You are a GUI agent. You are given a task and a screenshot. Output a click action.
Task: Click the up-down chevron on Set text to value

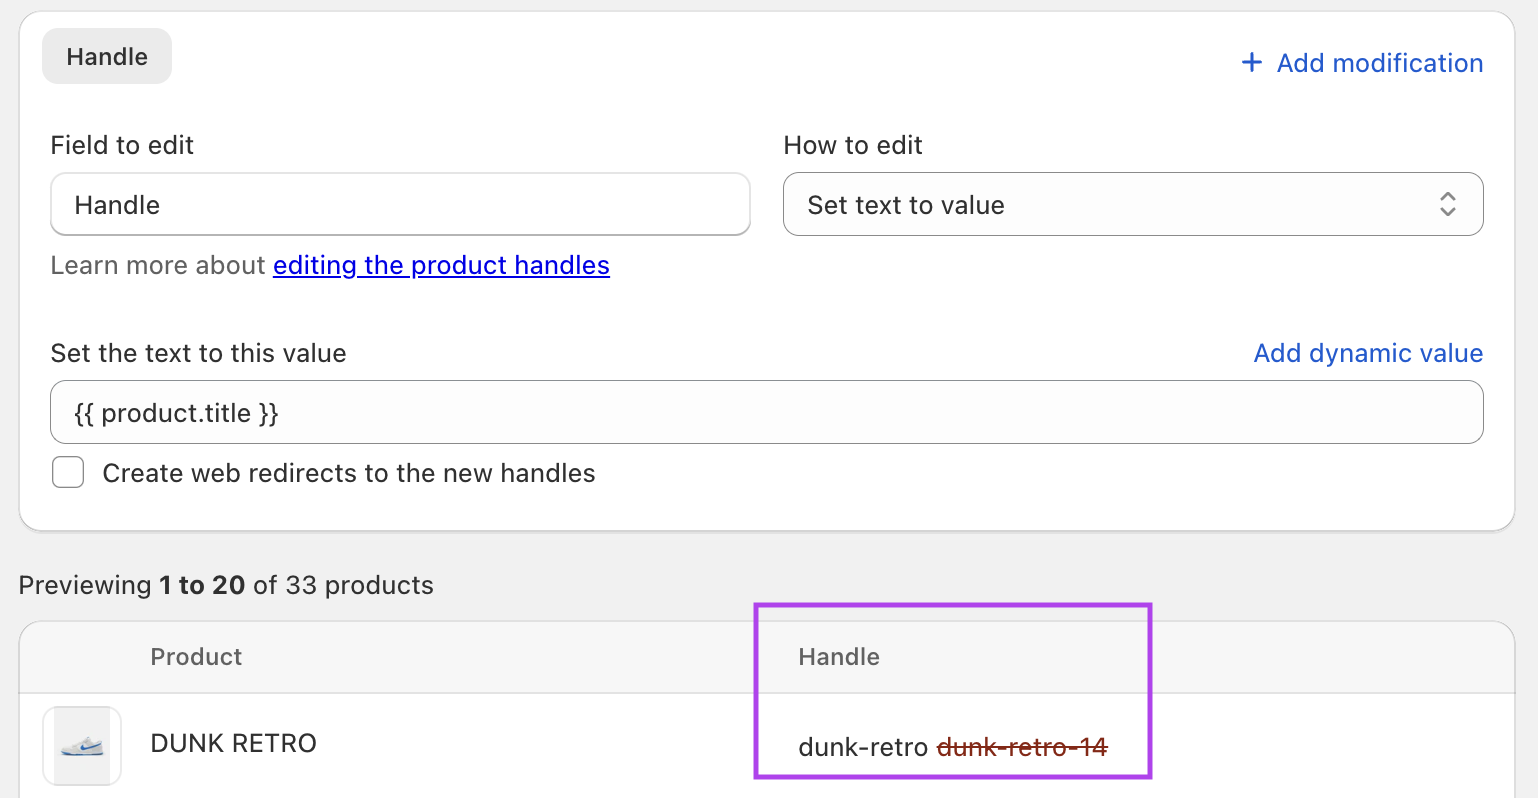[x=1447, y=204]
